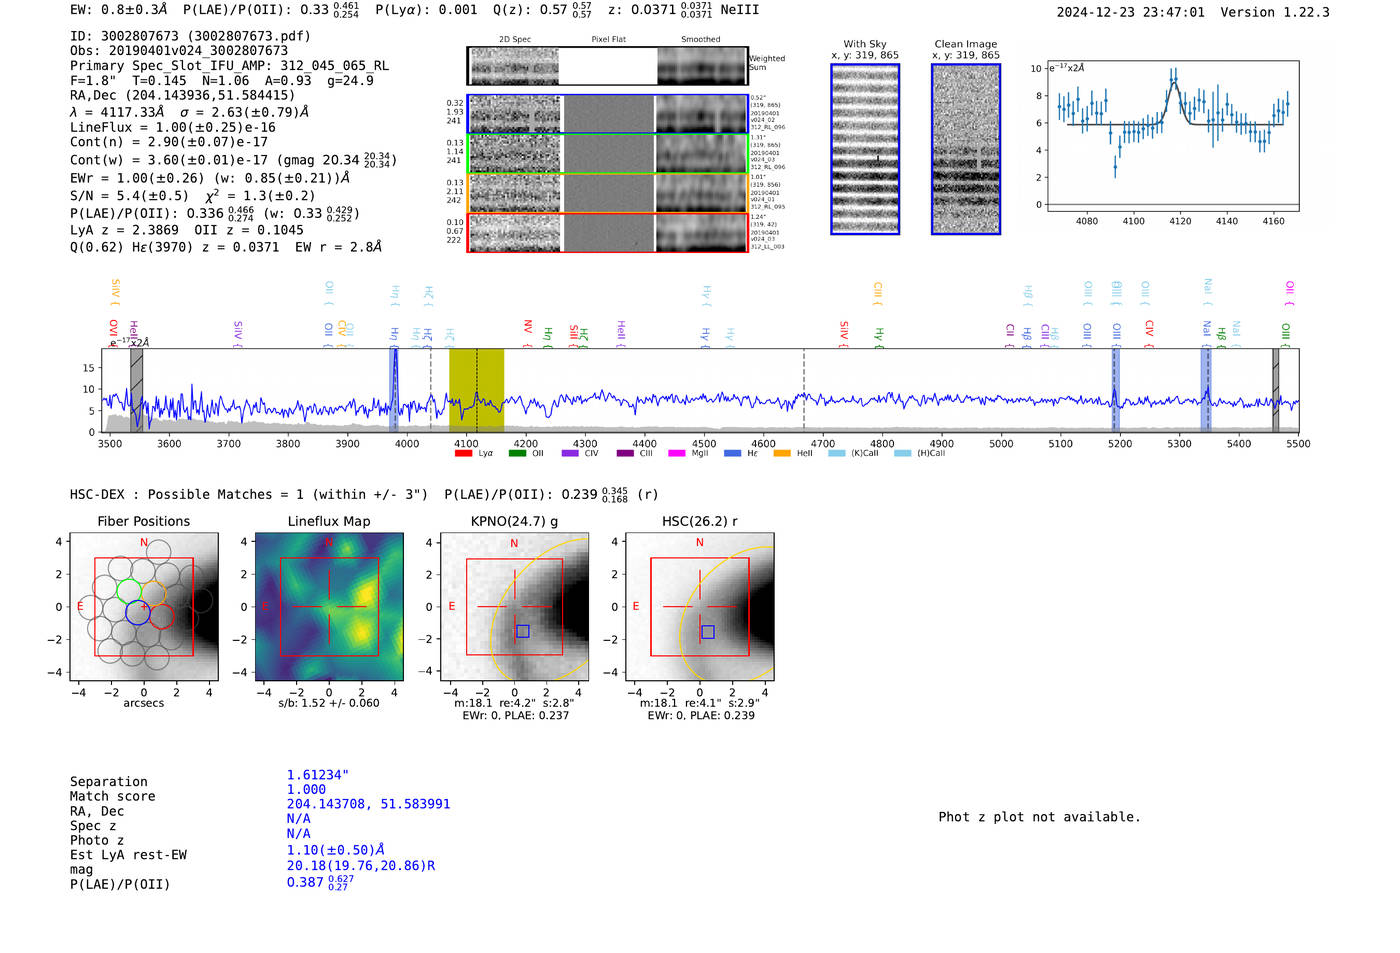The height and width of the screenshot is (953, 1400).
Task: Click the green OII legend swatch
Action: [x=517, y=454]
